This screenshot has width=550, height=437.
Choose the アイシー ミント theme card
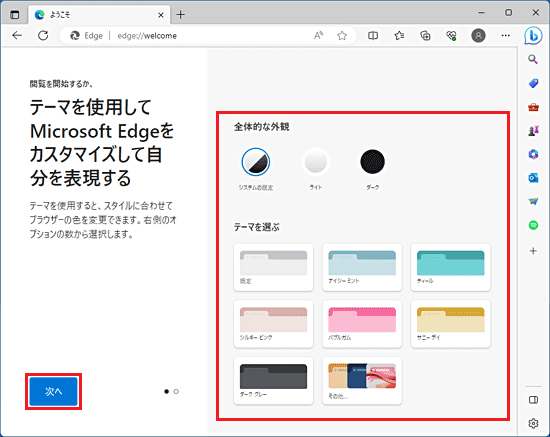click(x=362, y=267)
